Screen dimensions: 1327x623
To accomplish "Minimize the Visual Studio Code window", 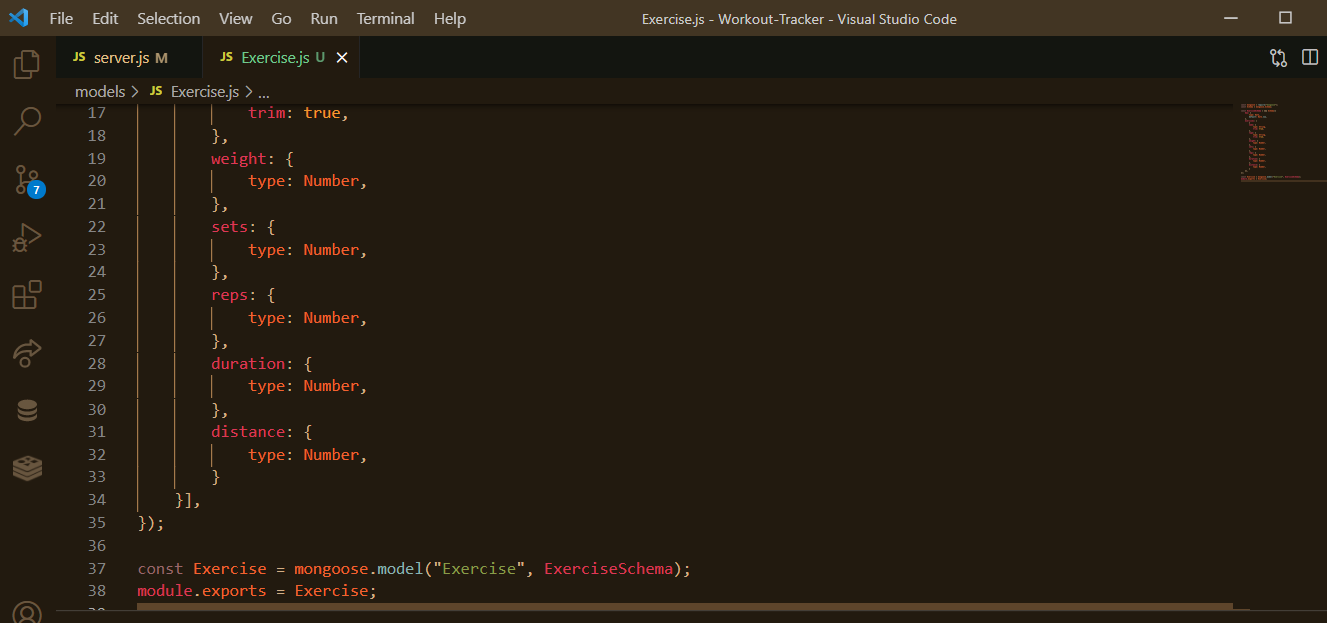I will [x=1229, y=18].
